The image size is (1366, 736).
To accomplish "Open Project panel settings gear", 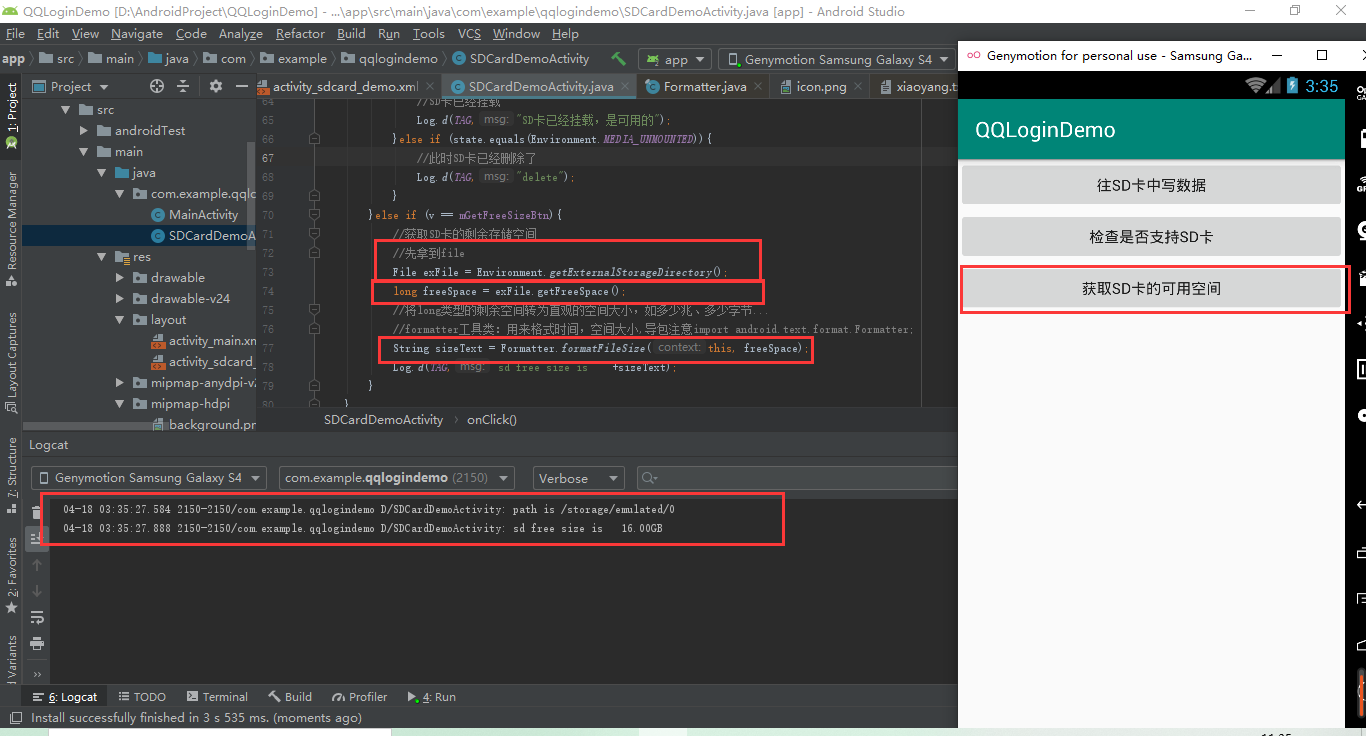I will 216,86.
